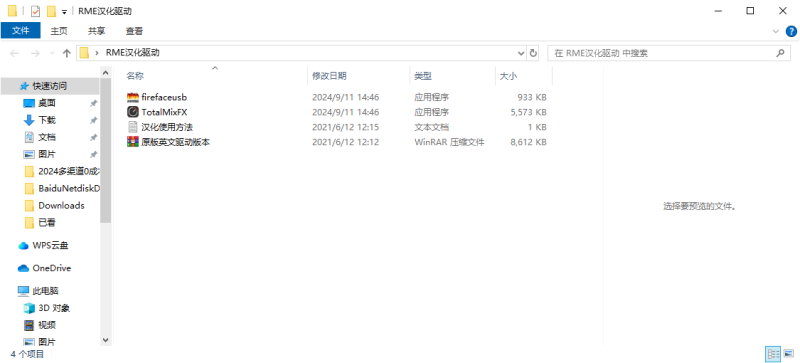Select the 原版英文驱动版本 WinRAR archive icon
Screen dimensions: 800x363
(x=133, y=142)
